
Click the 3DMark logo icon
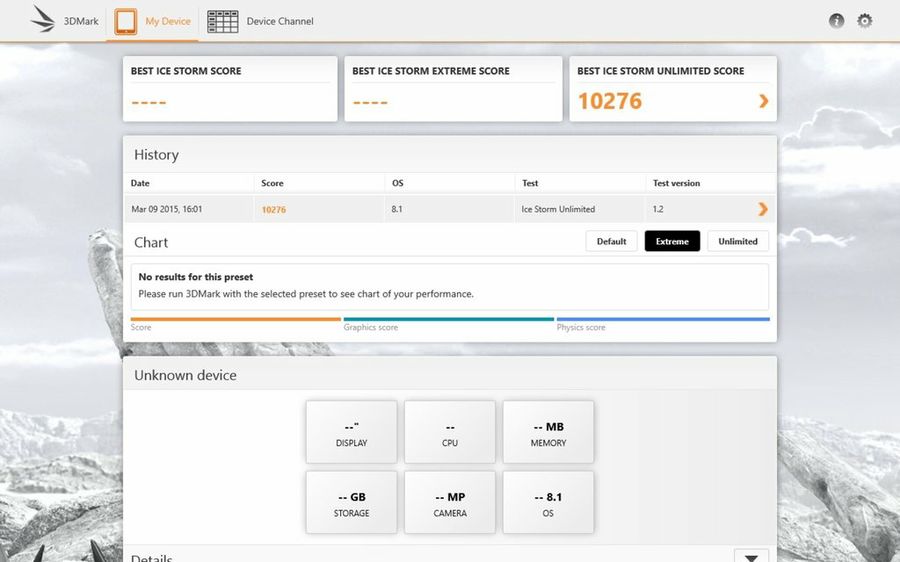[x=43, y=20]
